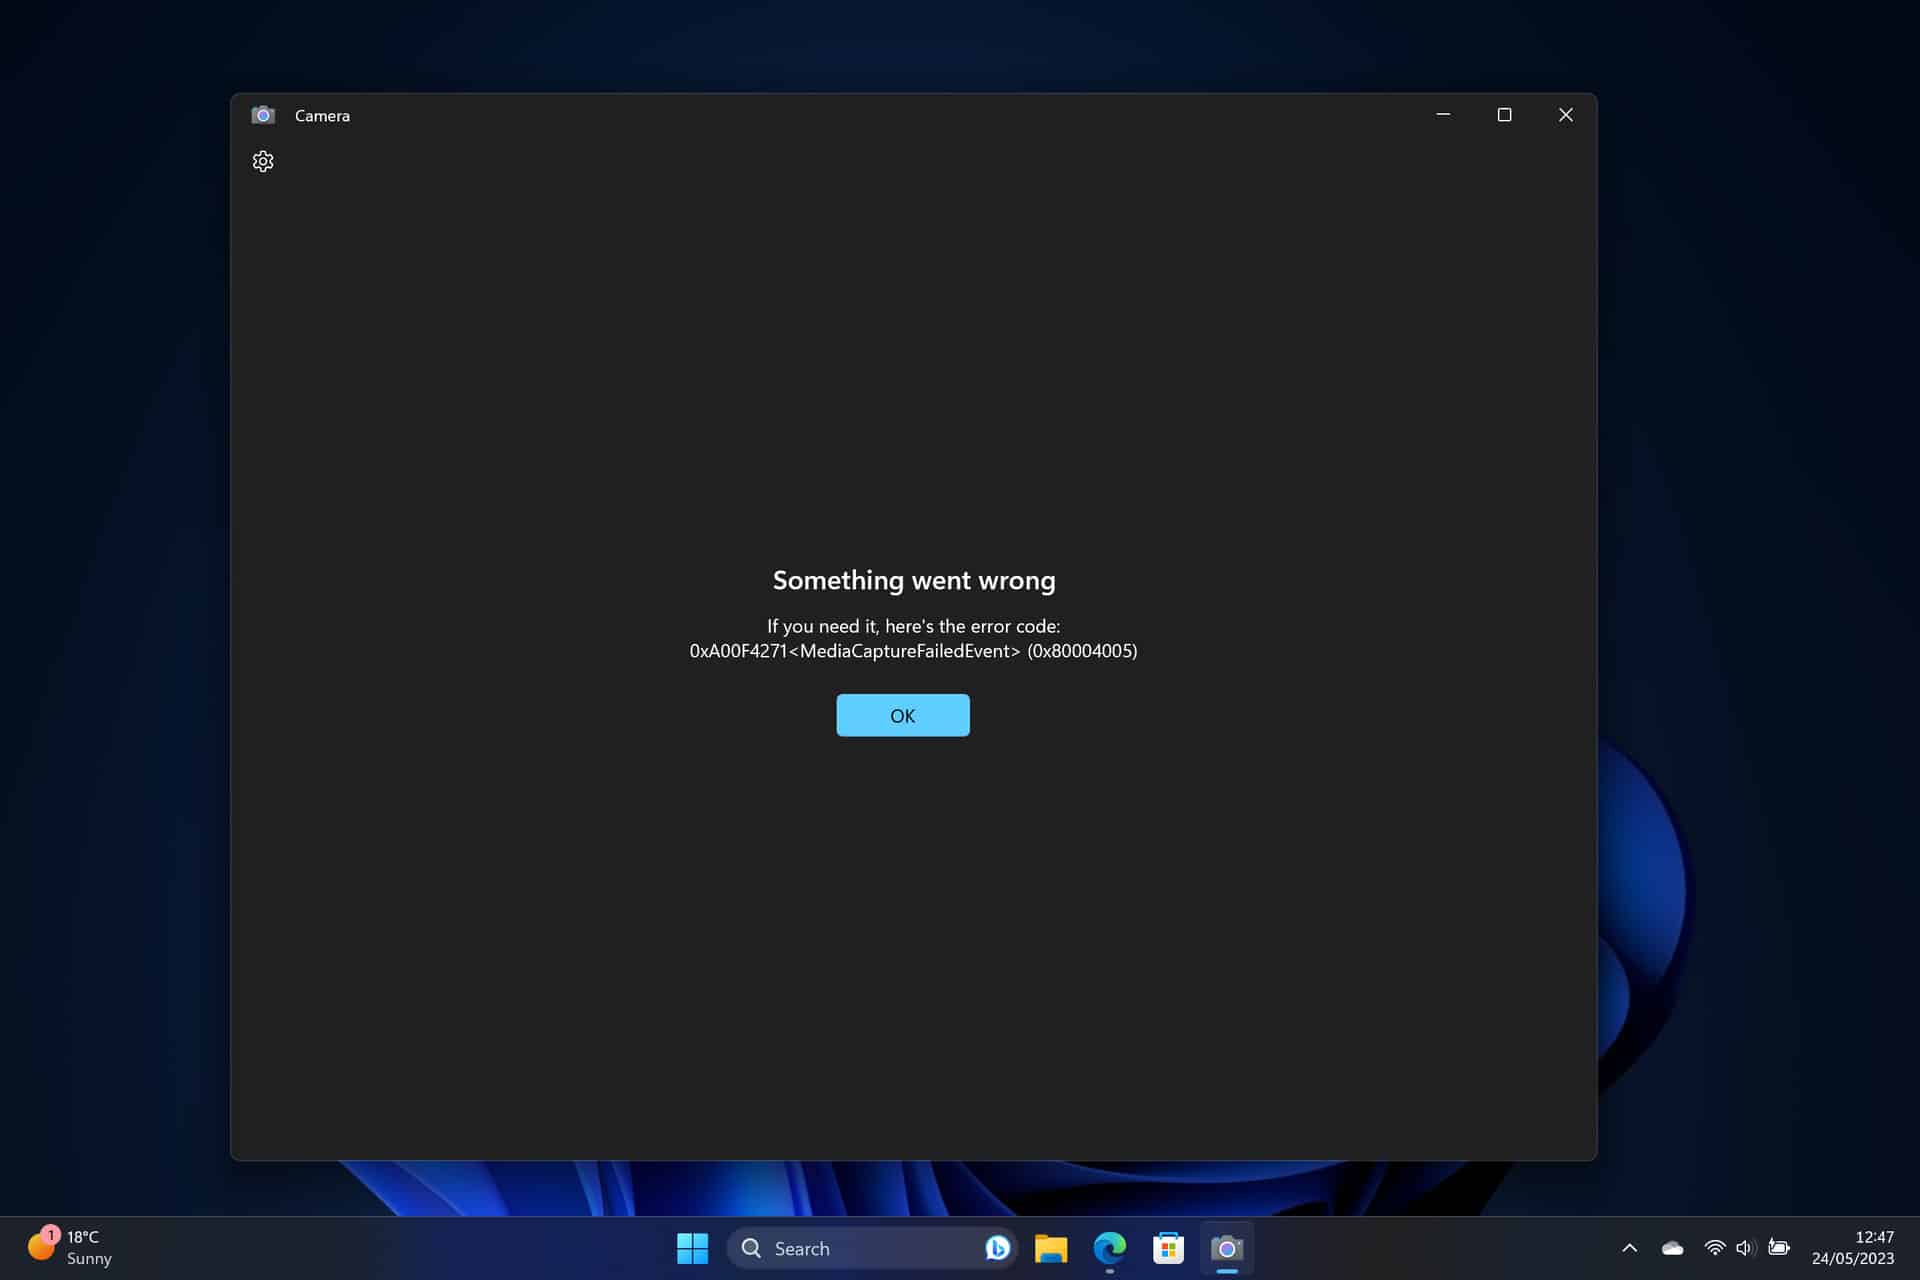The image size is (1920, 1280).
Task: Launch File Explorer from taskbar
Action: [x=1051, y=1248]
